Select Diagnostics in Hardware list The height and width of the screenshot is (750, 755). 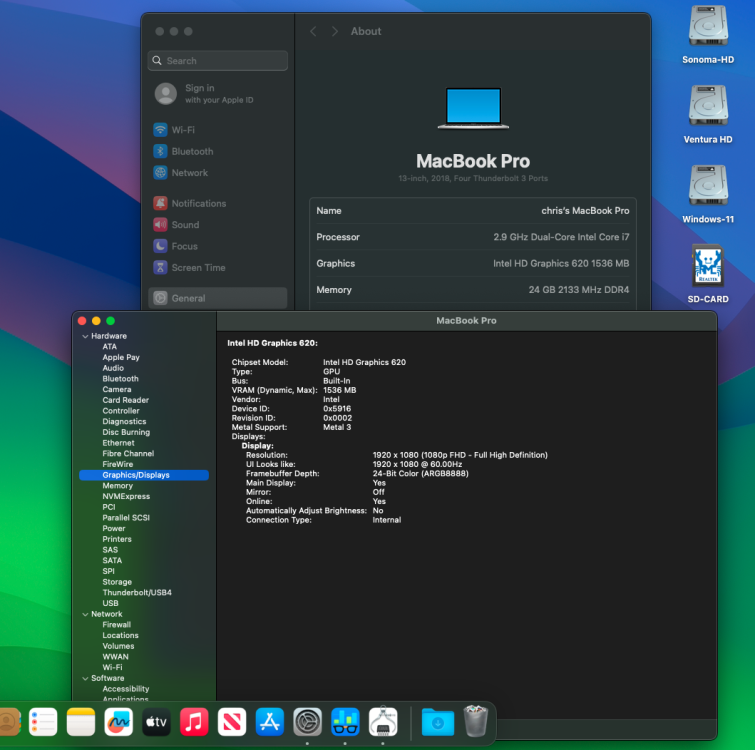[124, 421]
